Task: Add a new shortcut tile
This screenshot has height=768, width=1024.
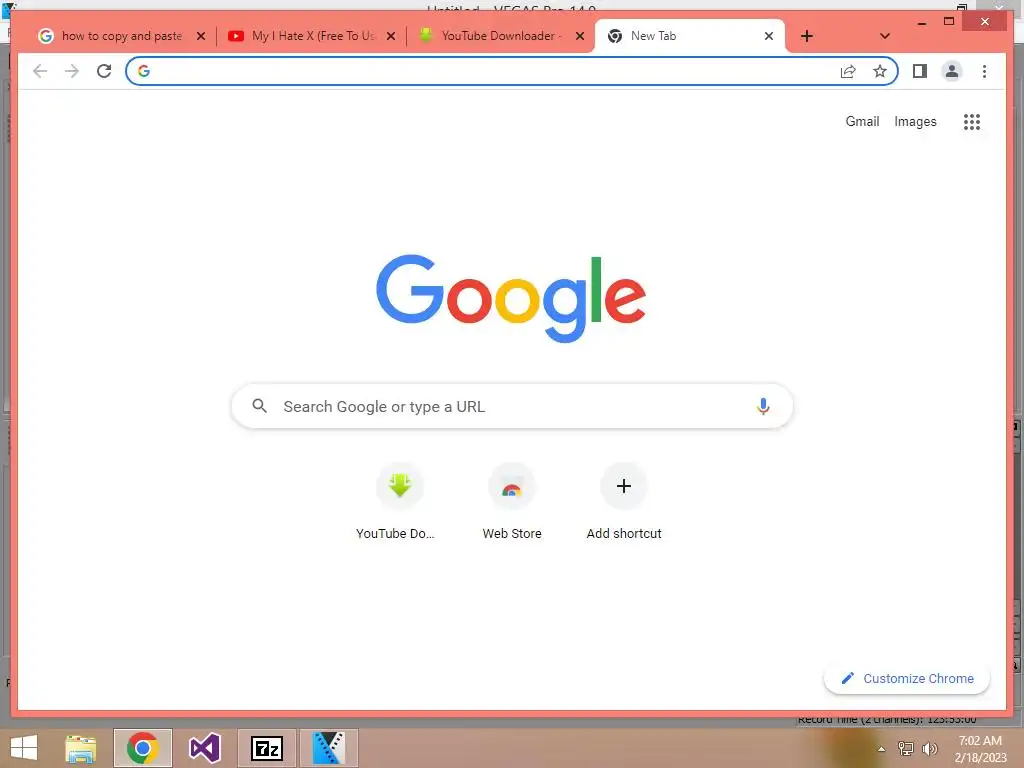Action: (624, 502)
